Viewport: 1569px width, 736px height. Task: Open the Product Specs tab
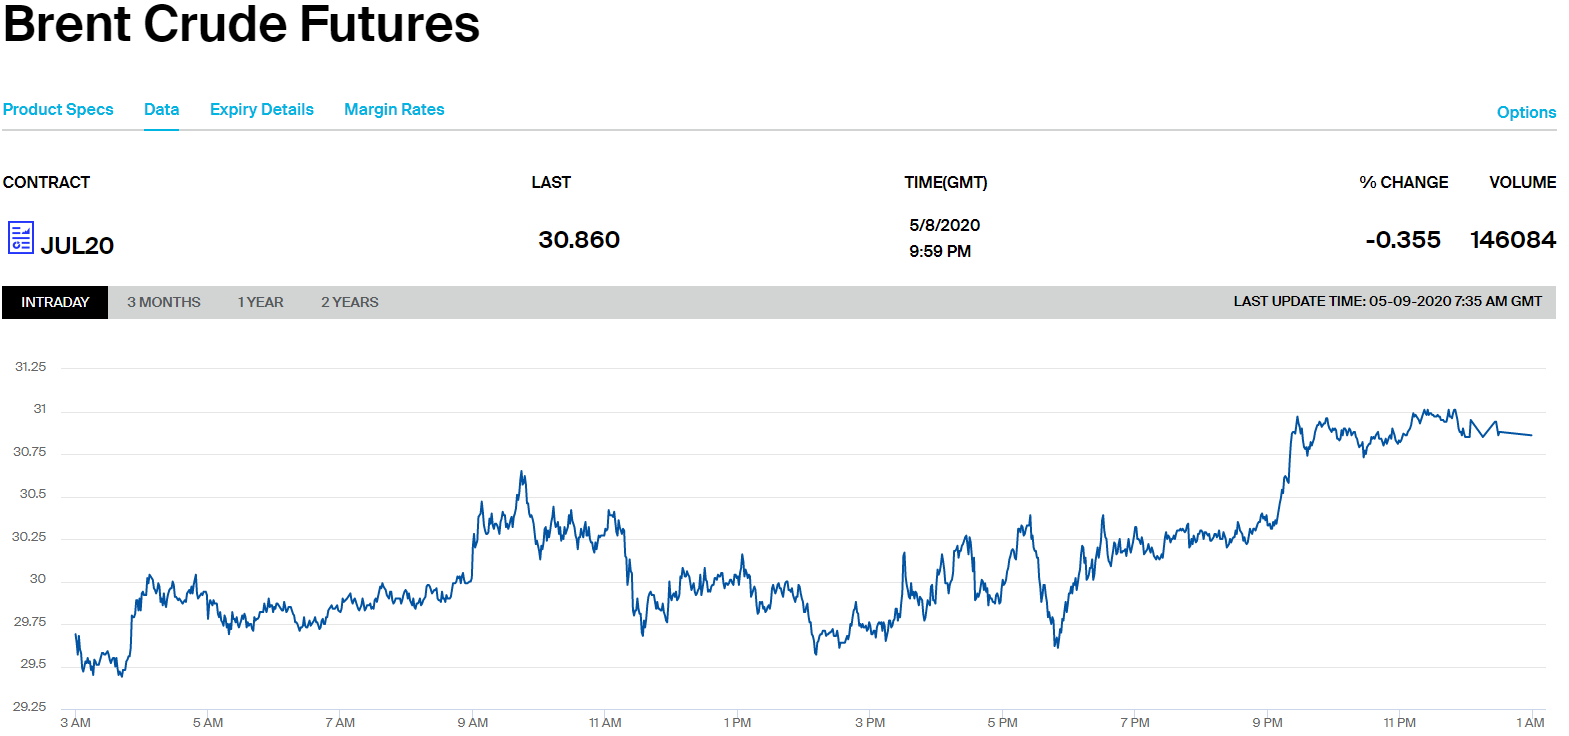tap(58, 110)
